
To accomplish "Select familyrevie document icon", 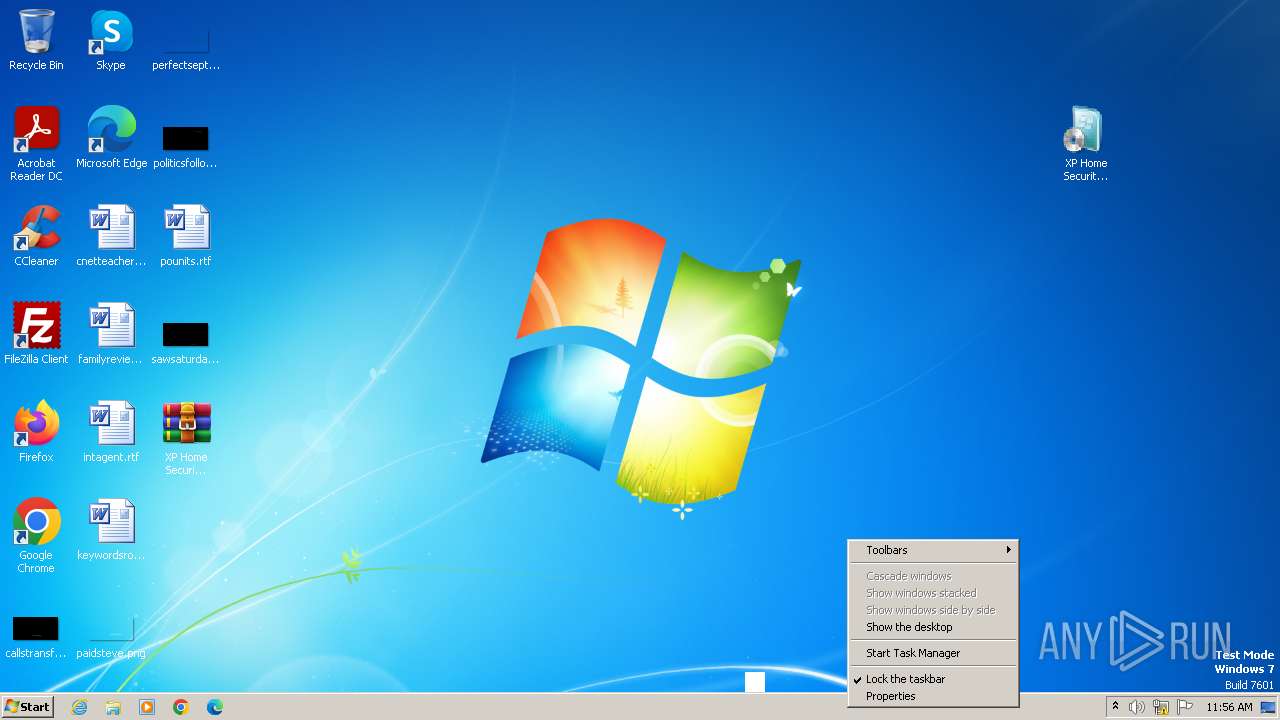I will 111,334.
